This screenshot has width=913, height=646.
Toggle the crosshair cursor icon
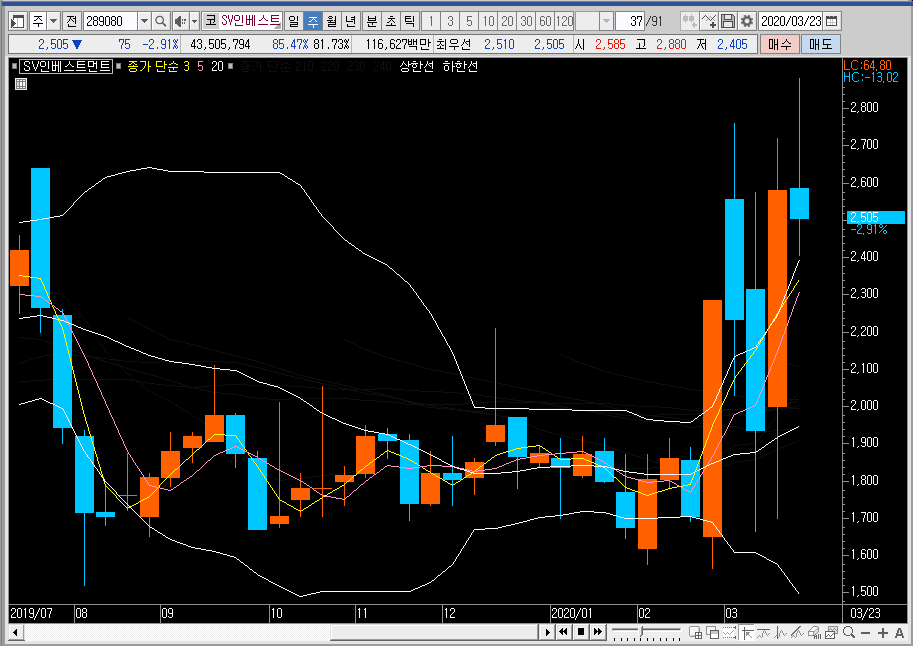coord(746,632)
